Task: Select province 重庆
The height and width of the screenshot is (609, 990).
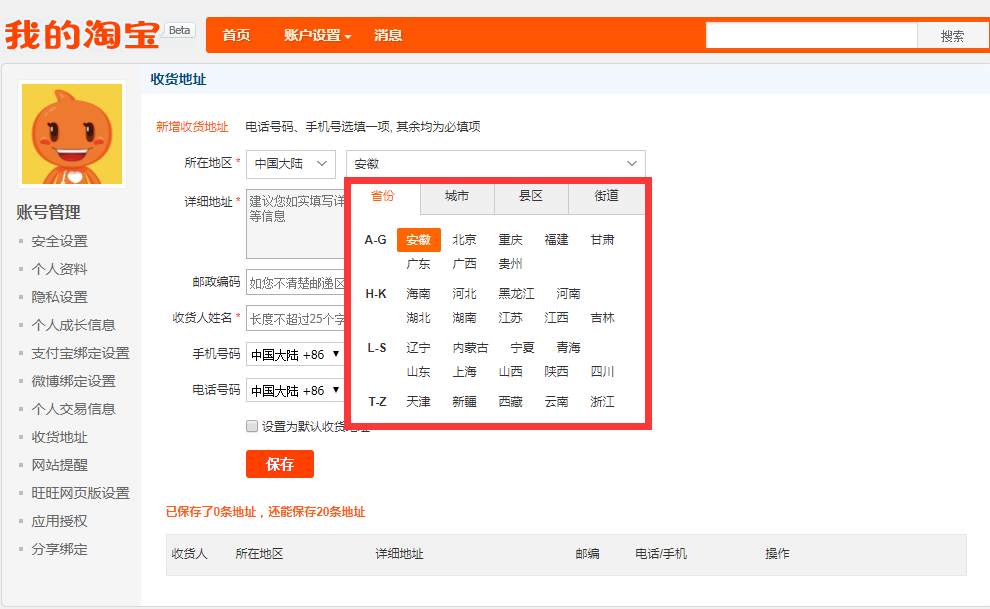Action: click(510, 240)
